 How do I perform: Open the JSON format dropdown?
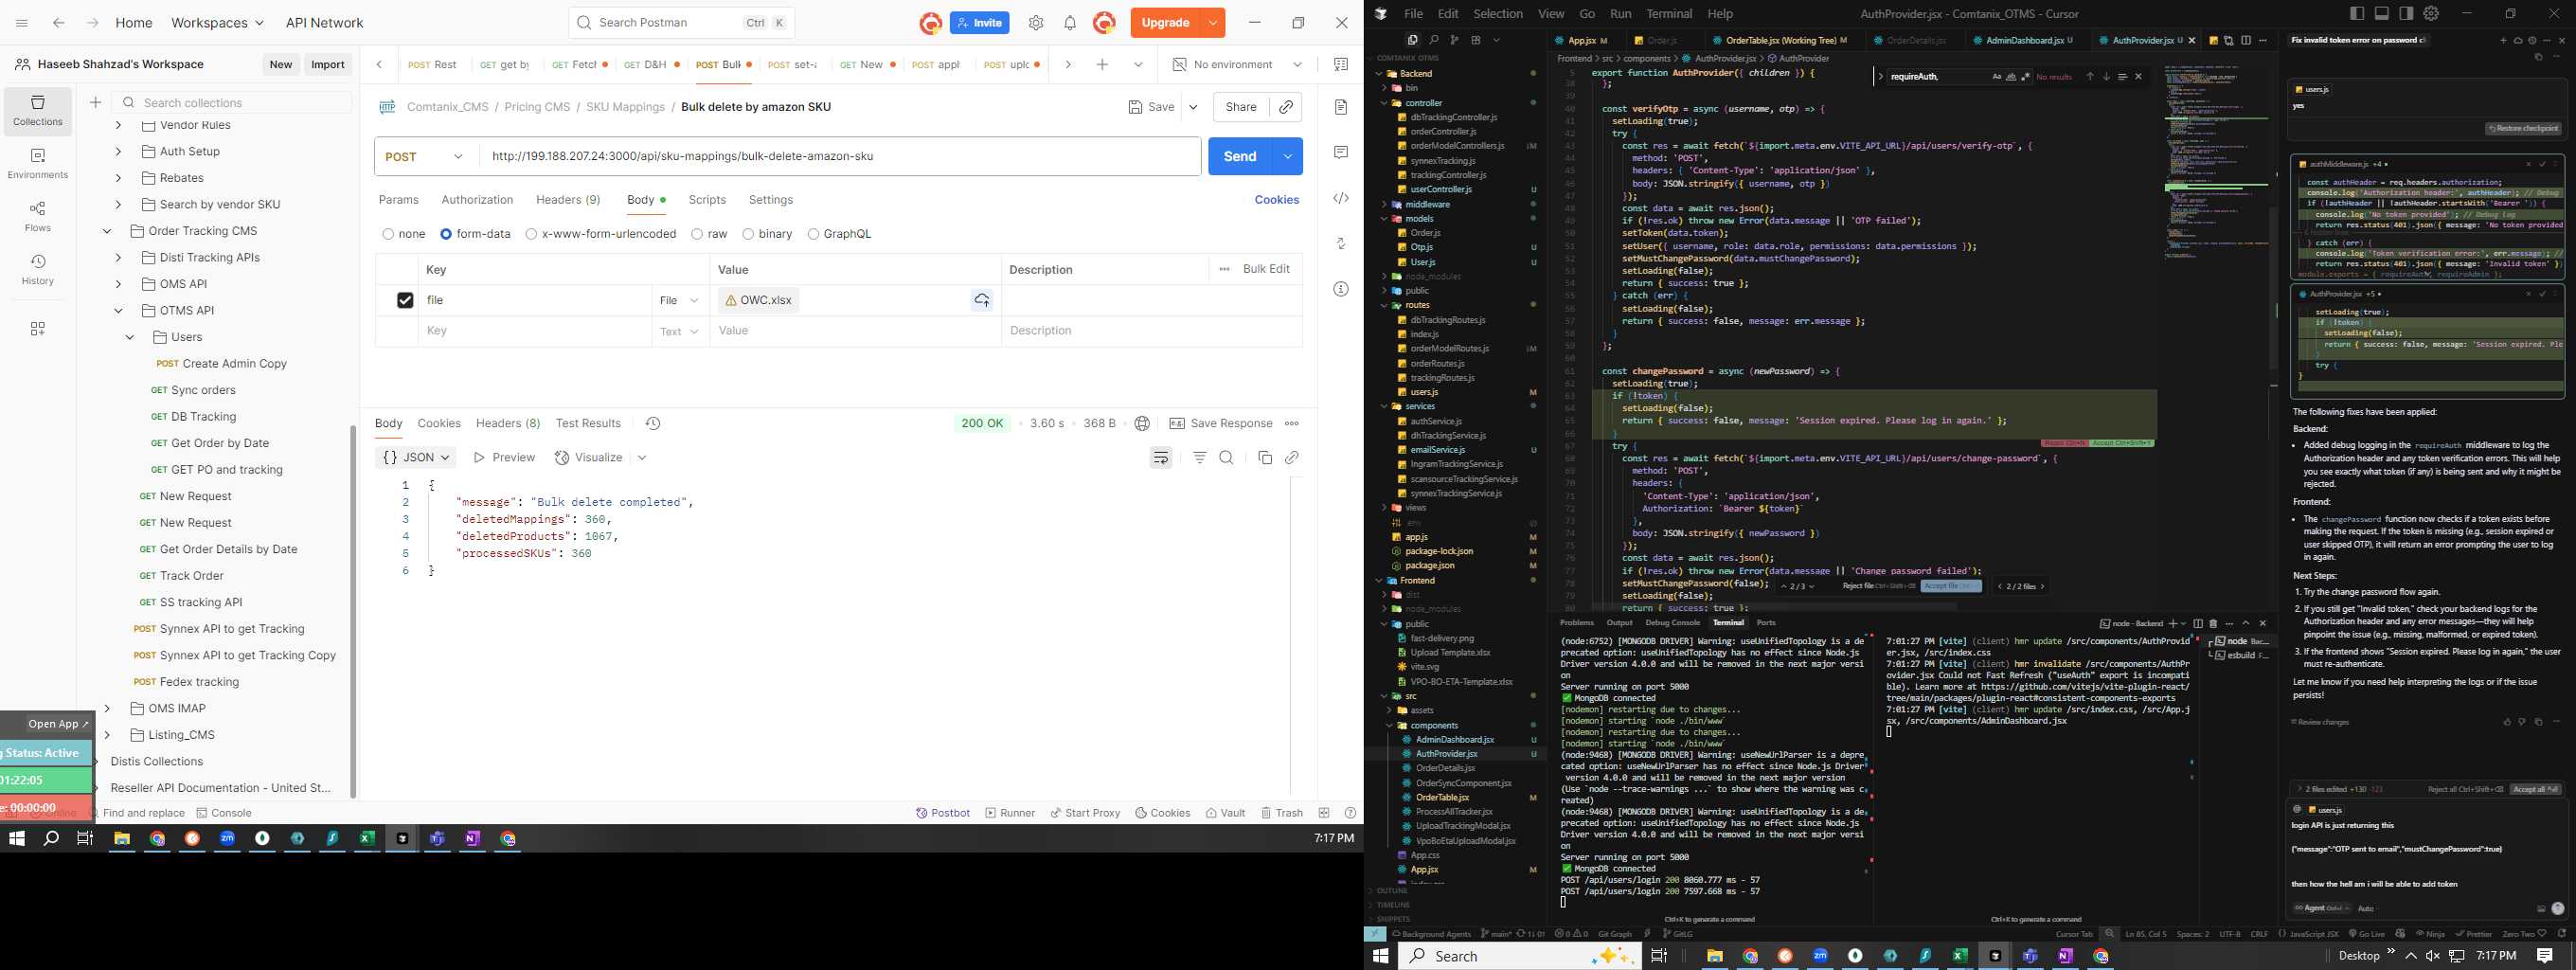coord(416,457)
